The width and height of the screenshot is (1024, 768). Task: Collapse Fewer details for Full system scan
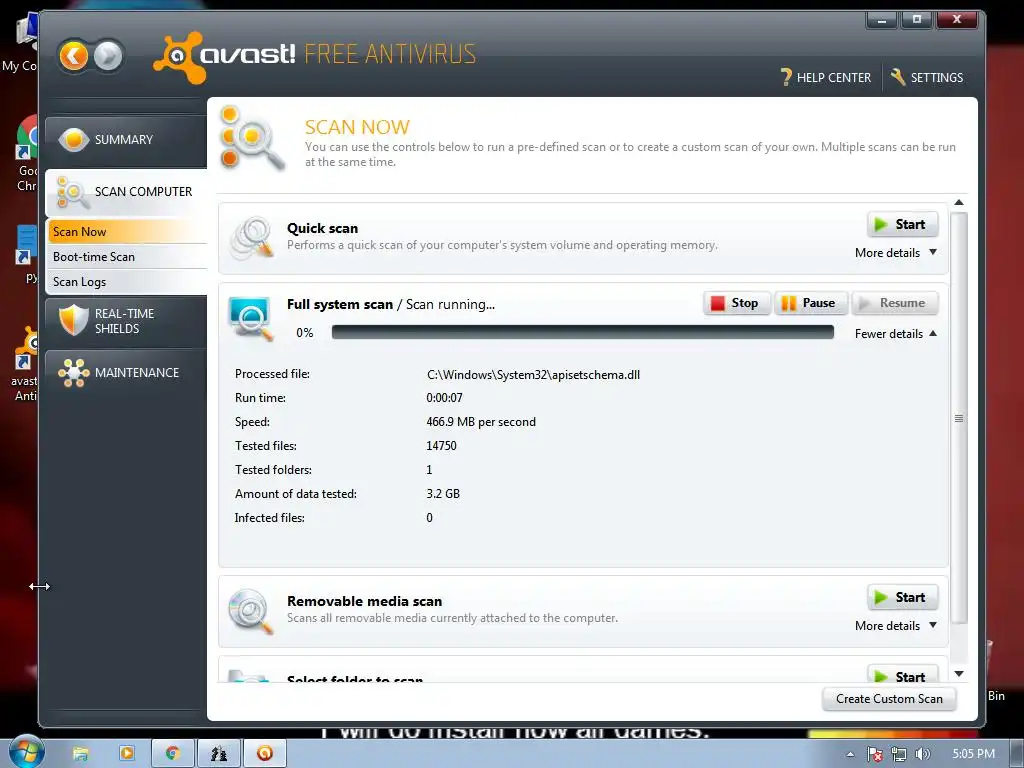tap(895, 334)
